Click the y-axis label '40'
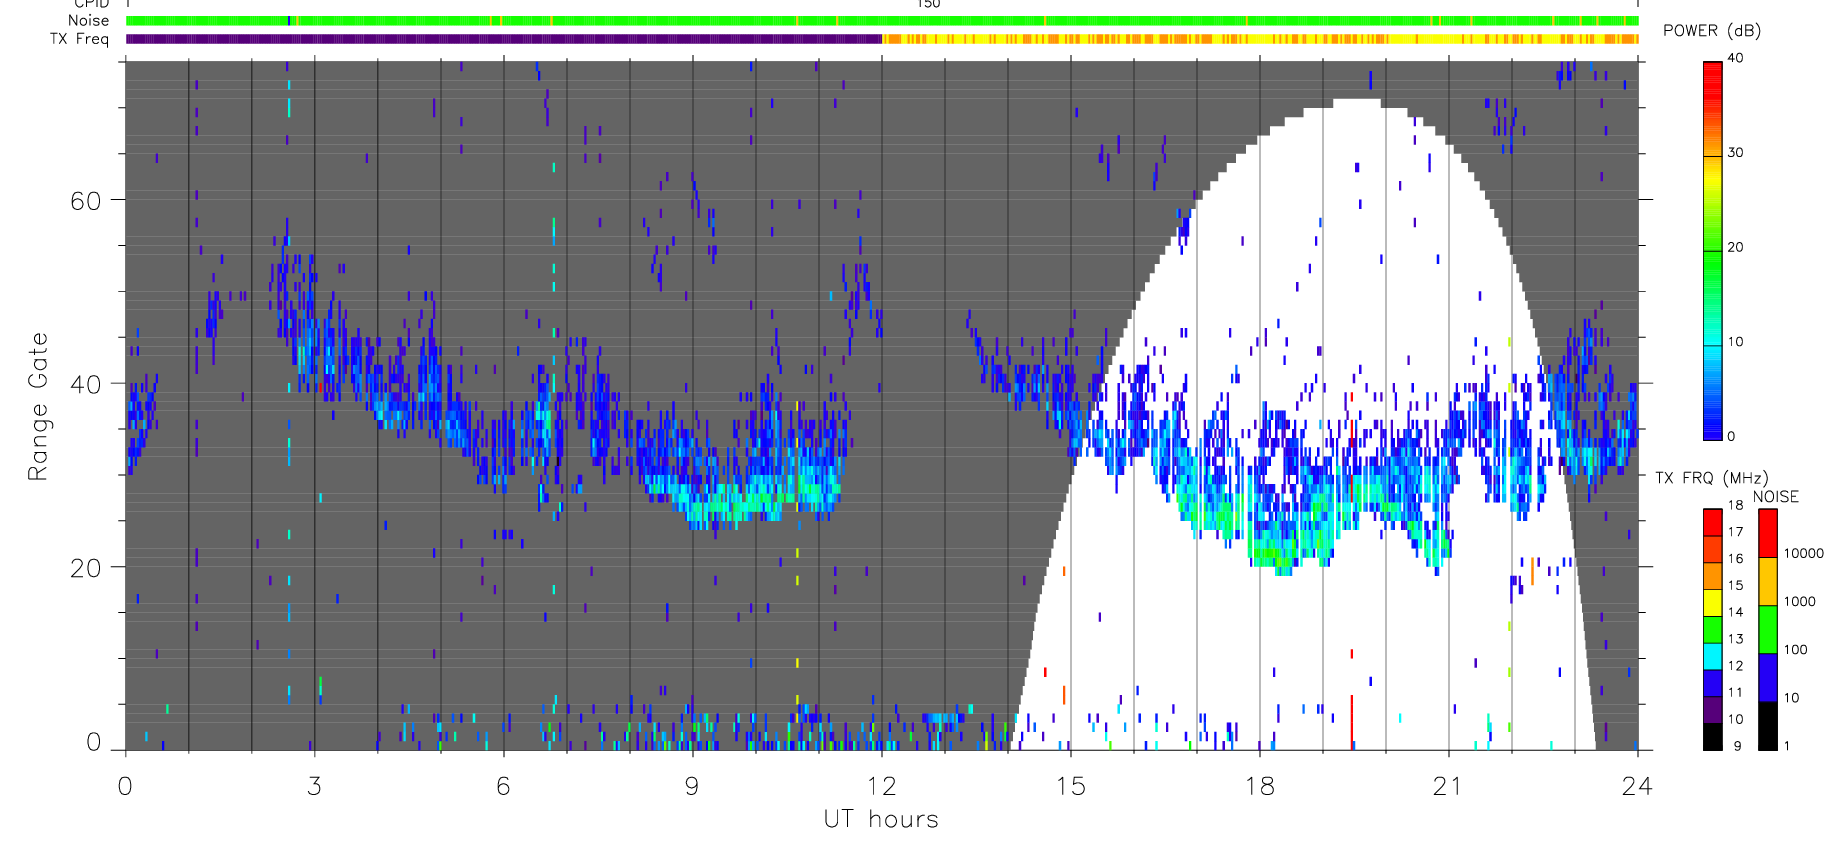The width and height of the screenshot is (1843, 850). [x=86, y=384]
